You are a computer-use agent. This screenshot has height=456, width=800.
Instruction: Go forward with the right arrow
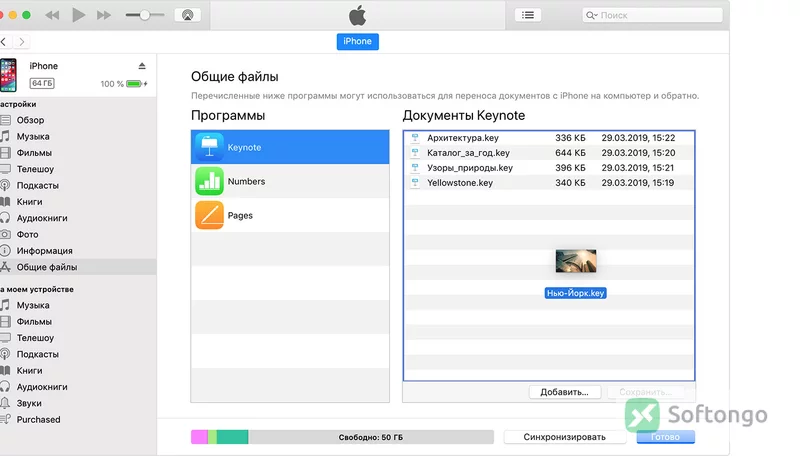coord(21,42)
